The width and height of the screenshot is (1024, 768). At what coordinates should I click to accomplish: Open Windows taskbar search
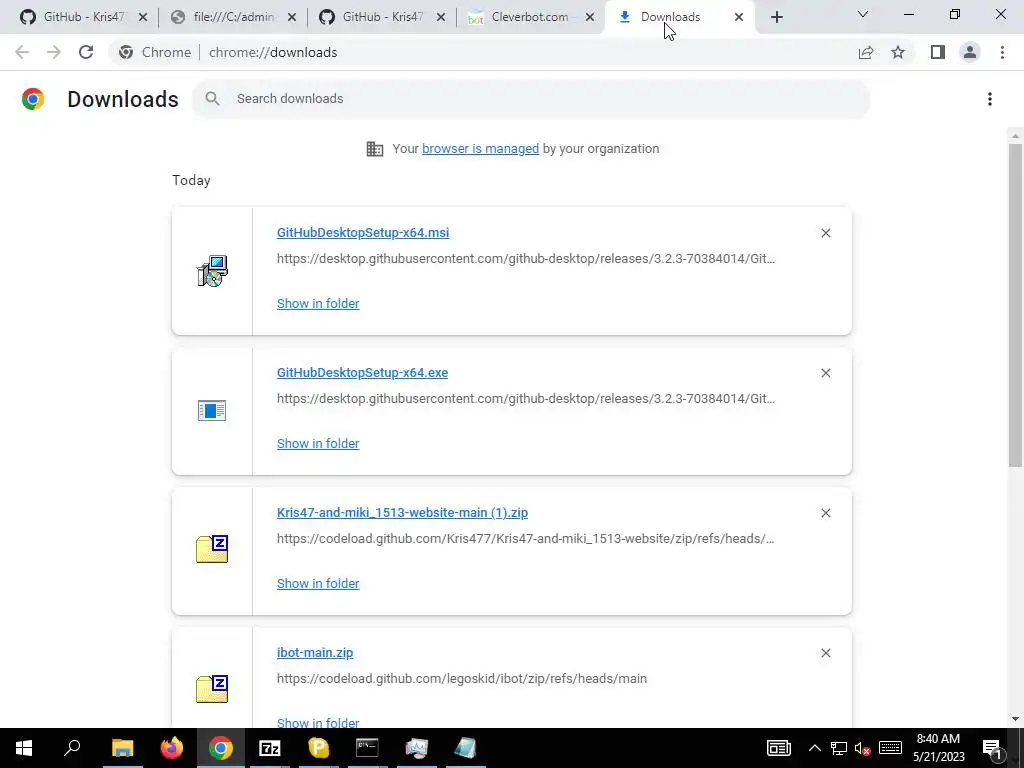pos(72,748)
